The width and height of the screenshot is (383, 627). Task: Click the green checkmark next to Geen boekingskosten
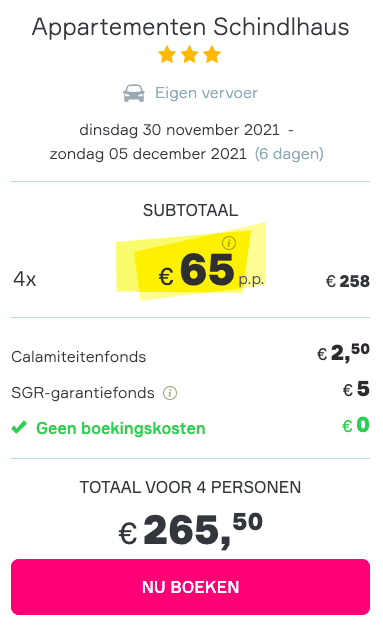19,427
